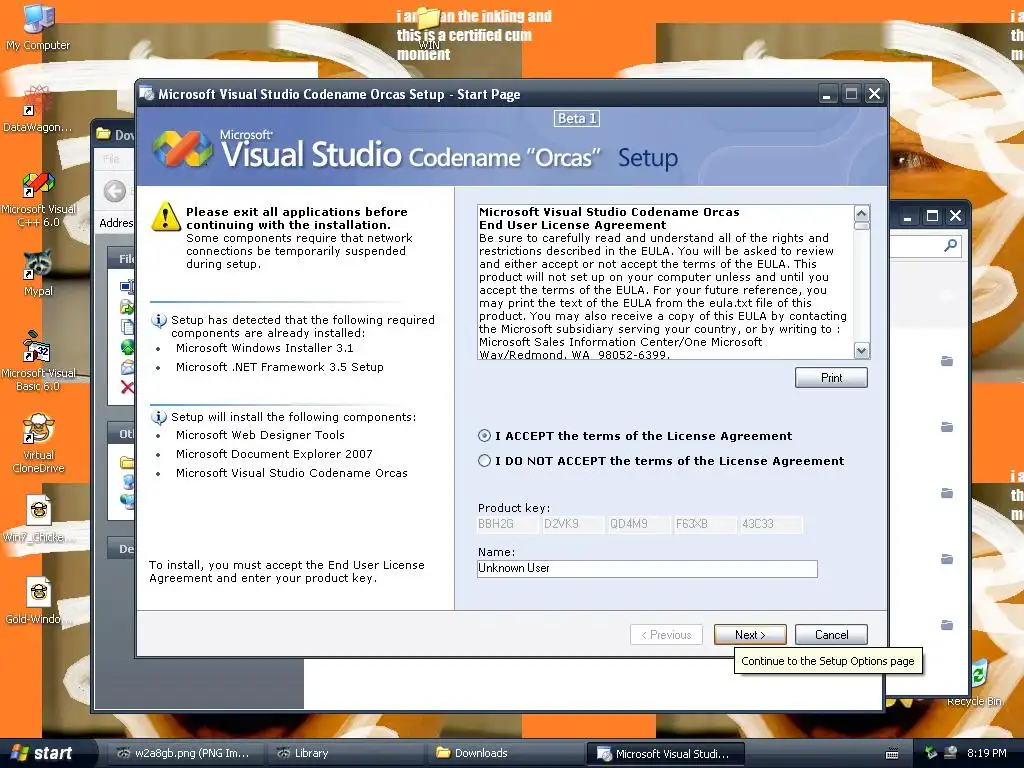Click the product key box F63XB
The width and height of the screenshot is (1024, 768).
tap(705, 524)
